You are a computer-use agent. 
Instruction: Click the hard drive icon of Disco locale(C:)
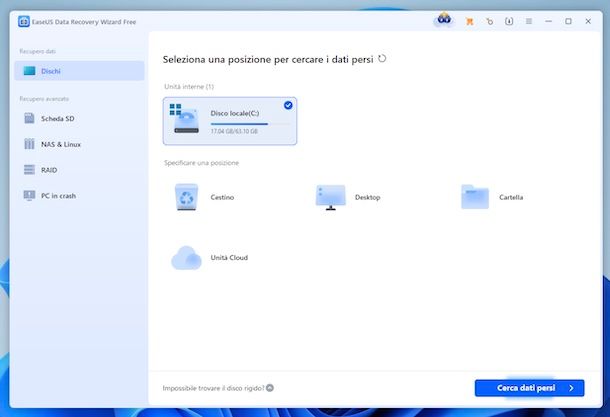coord(184,119)
